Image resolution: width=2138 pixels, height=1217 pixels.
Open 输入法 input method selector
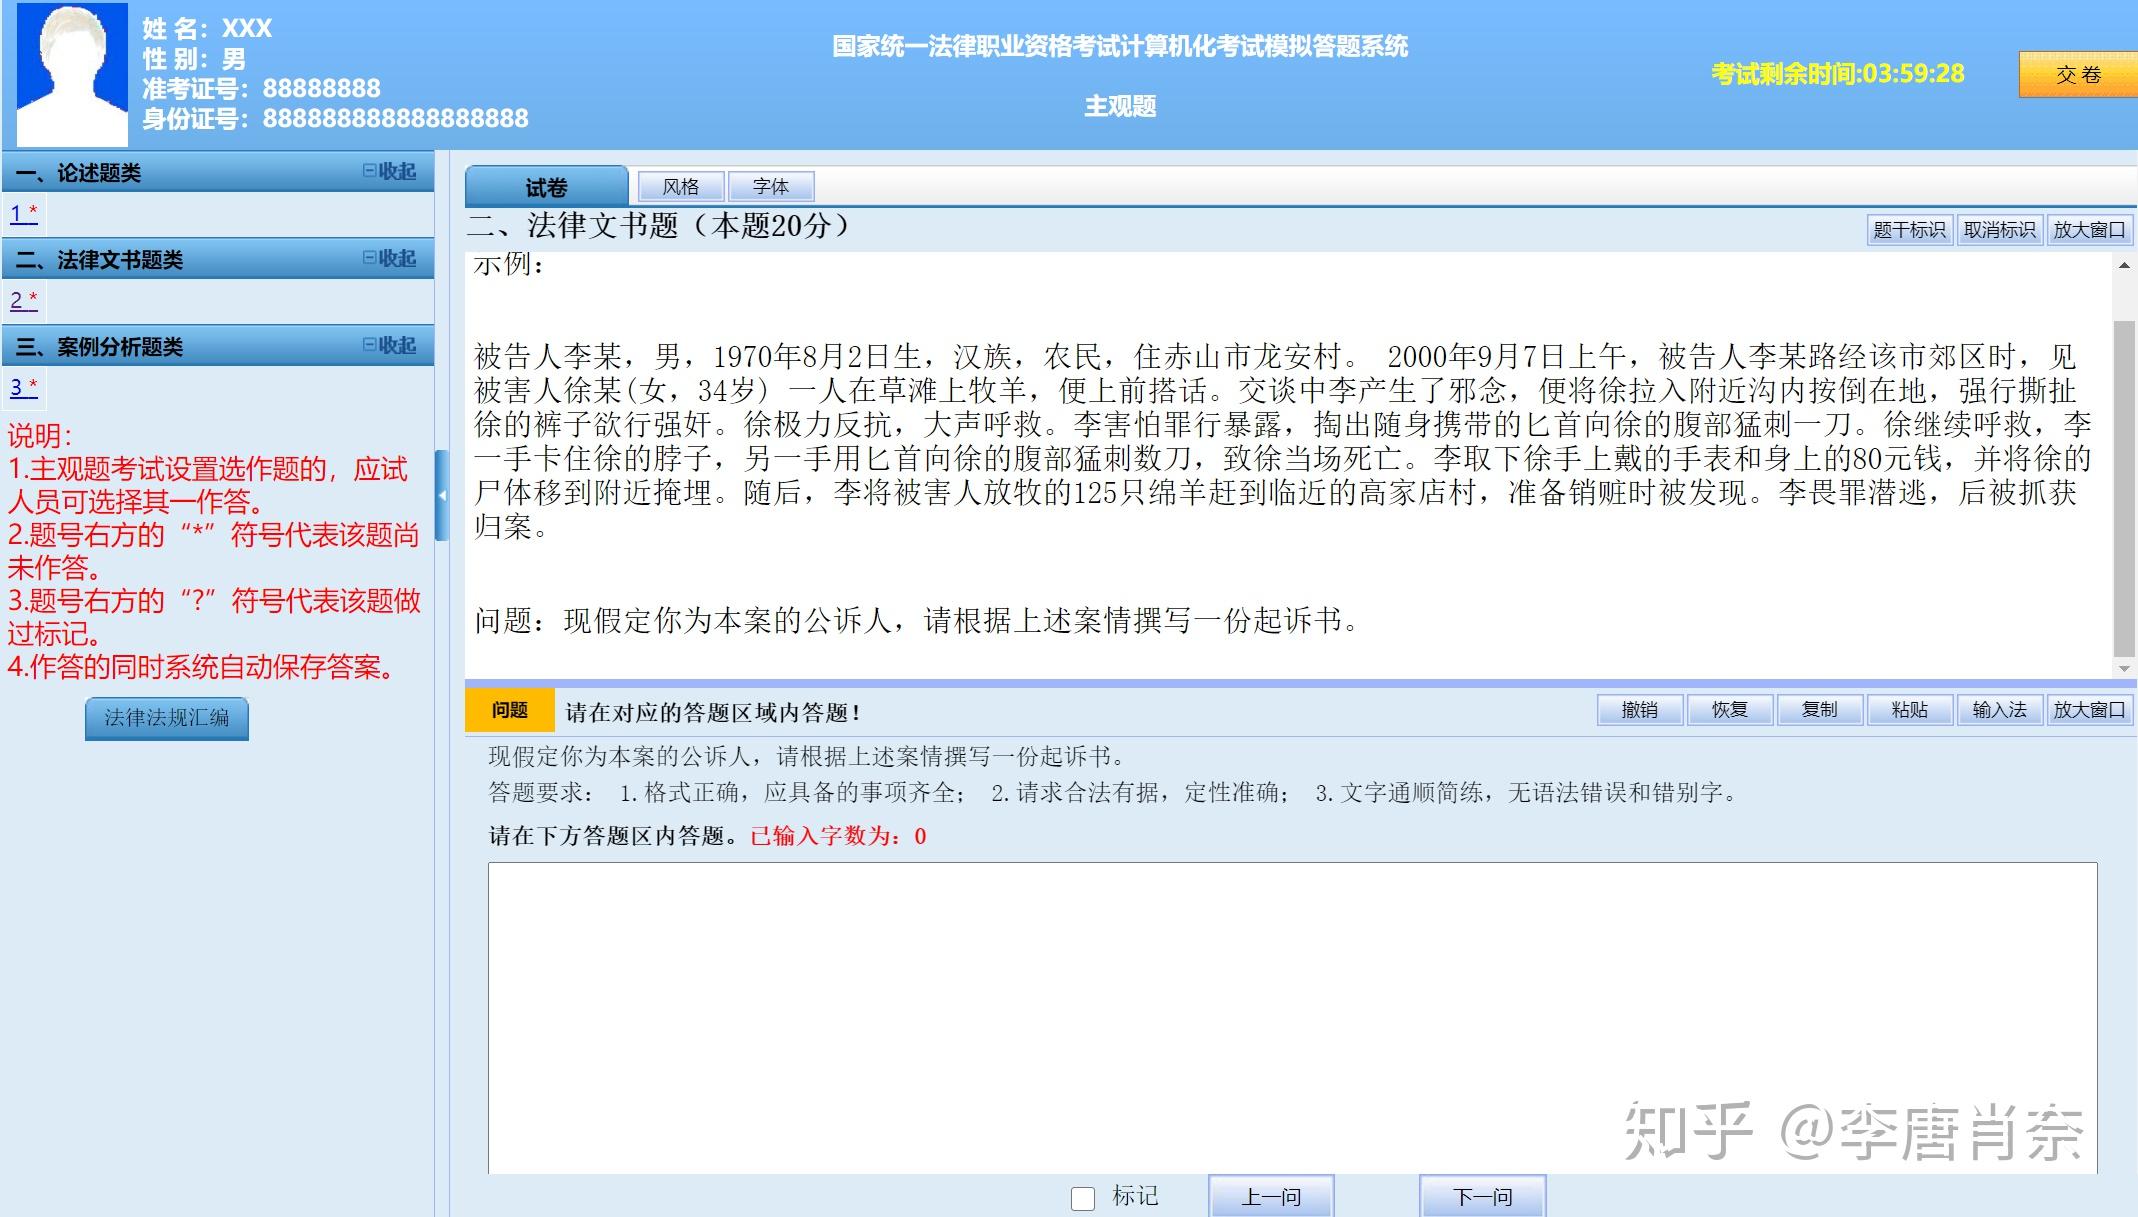point(2000,710)
